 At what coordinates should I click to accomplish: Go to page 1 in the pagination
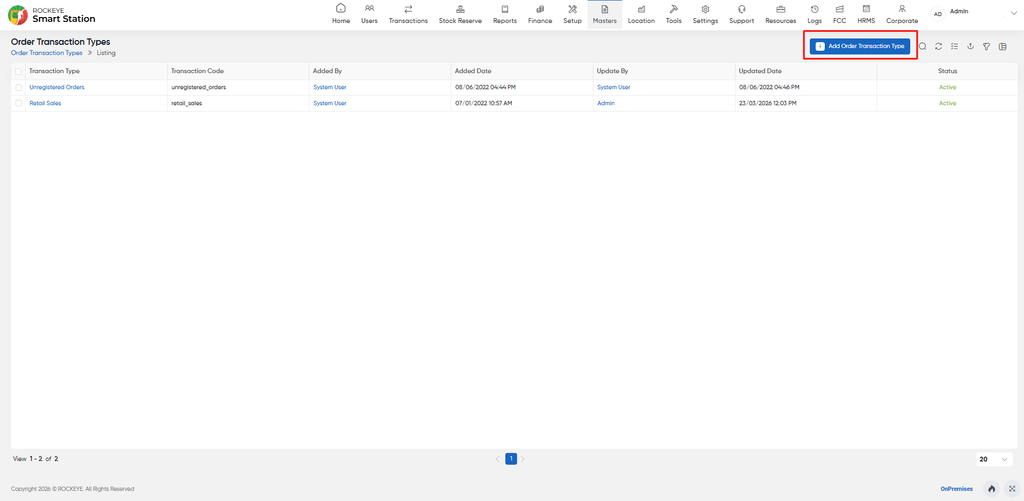511,459
